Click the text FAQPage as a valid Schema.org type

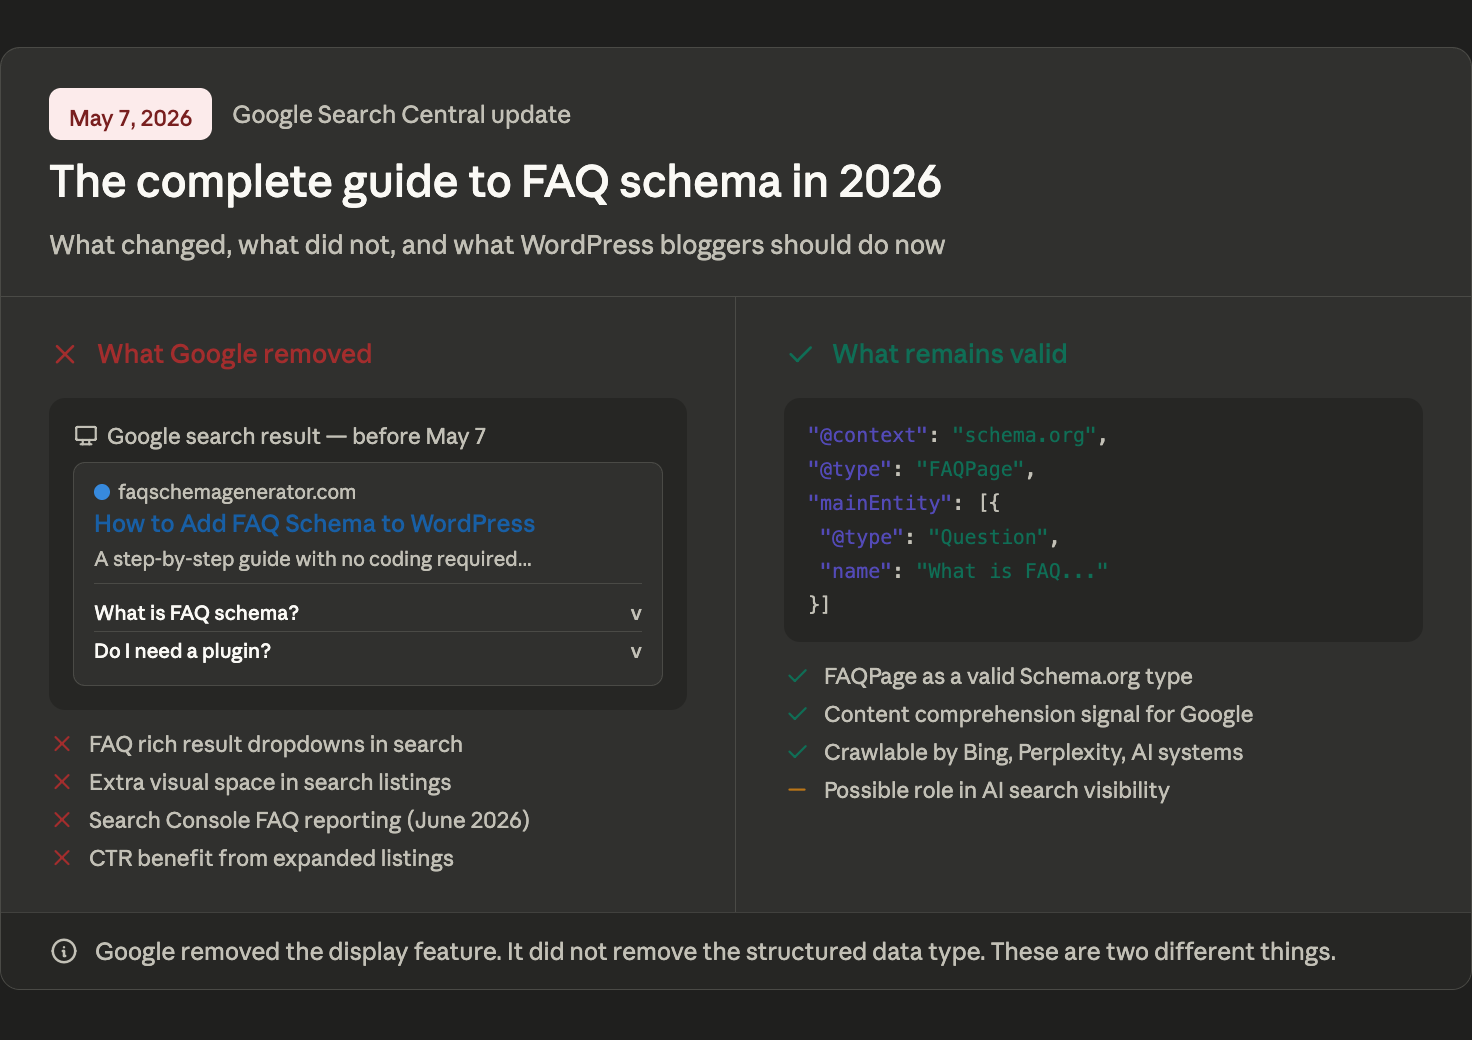(1008, 676)
